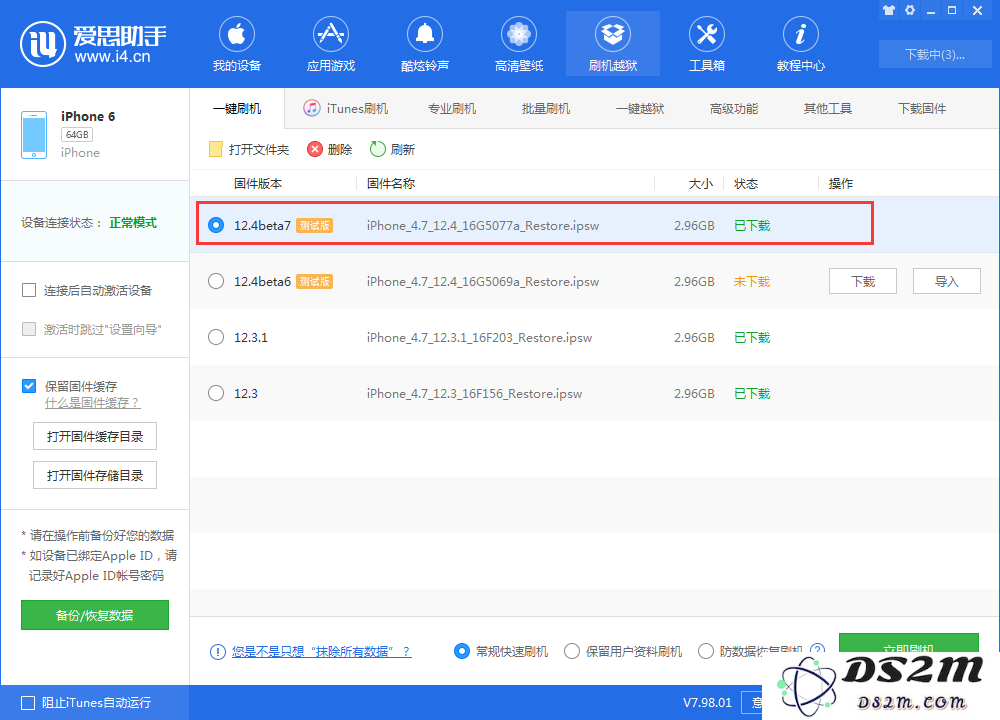Open the 抹除所有数据 help link

[x=321, y=652]
